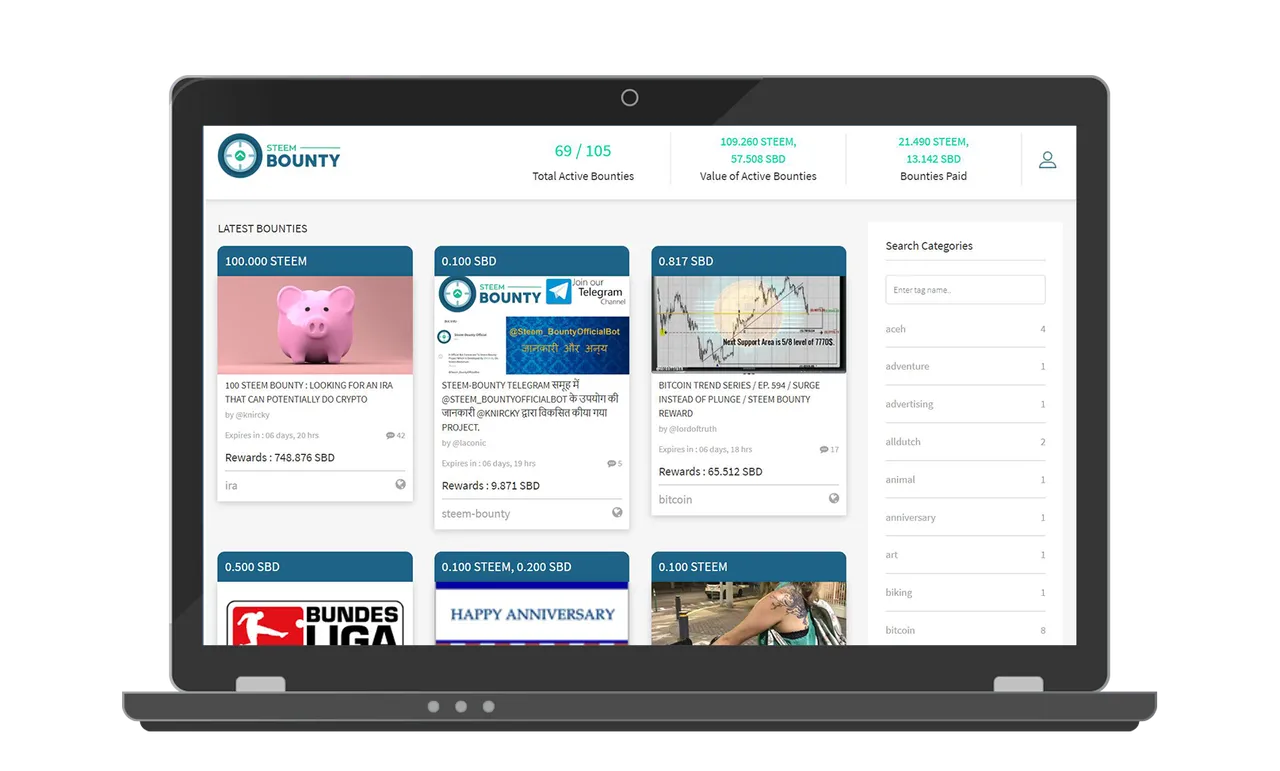
Task: Click 'Expires in : 06 days, 20 hrs'
Action: (x=272, y=436)
